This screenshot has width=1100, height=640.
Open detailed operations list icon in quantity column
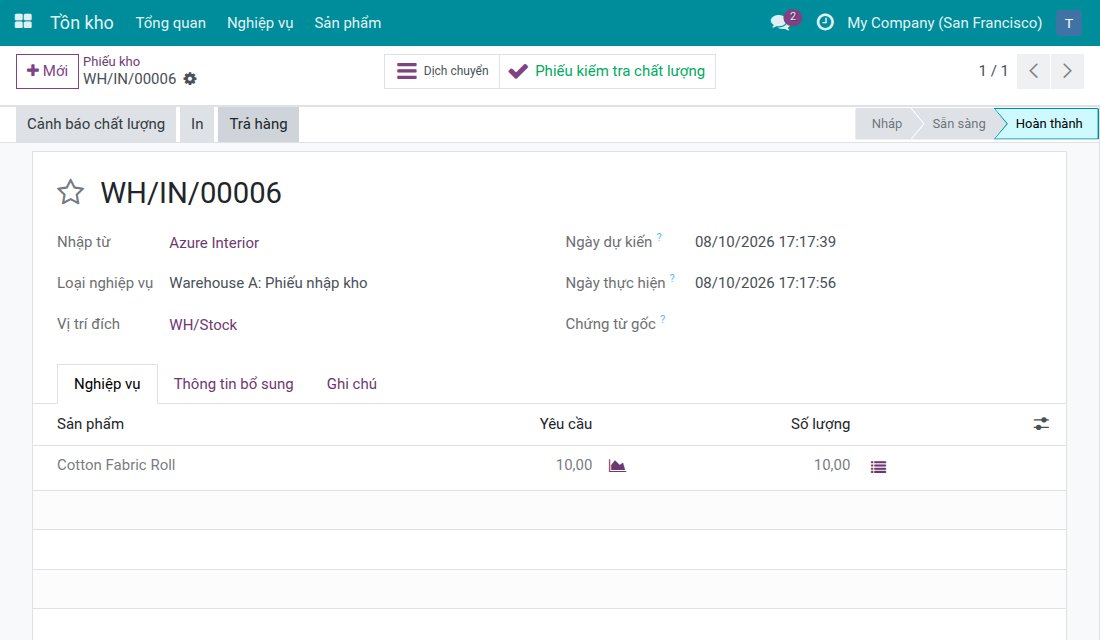click(x=878, y=467)
